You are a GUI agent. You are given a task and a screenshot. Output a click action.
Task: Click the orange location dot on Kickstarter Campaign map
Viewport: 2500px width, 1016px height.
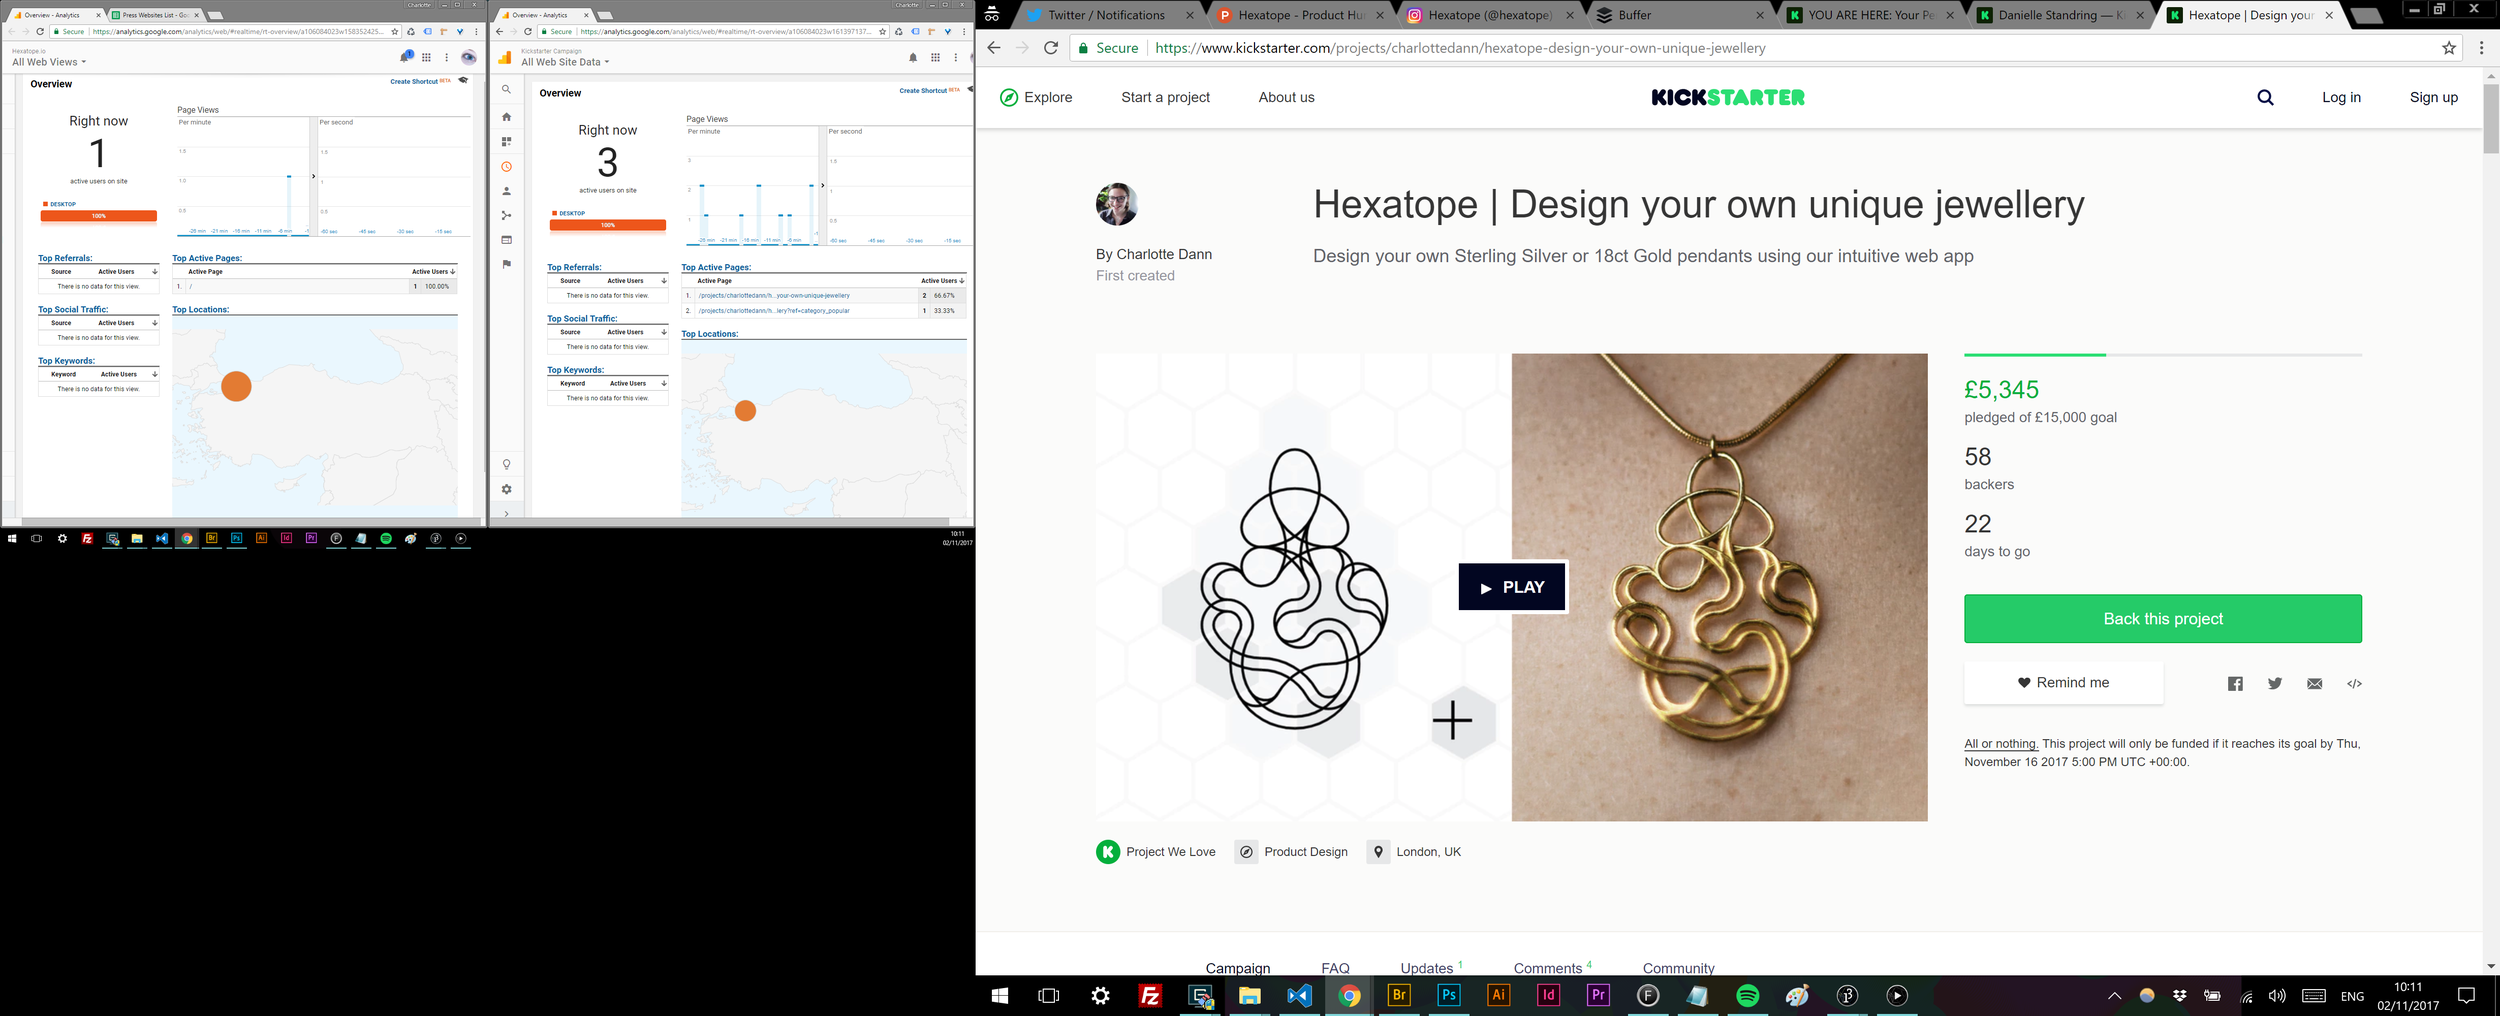click(x=745, y=410)
